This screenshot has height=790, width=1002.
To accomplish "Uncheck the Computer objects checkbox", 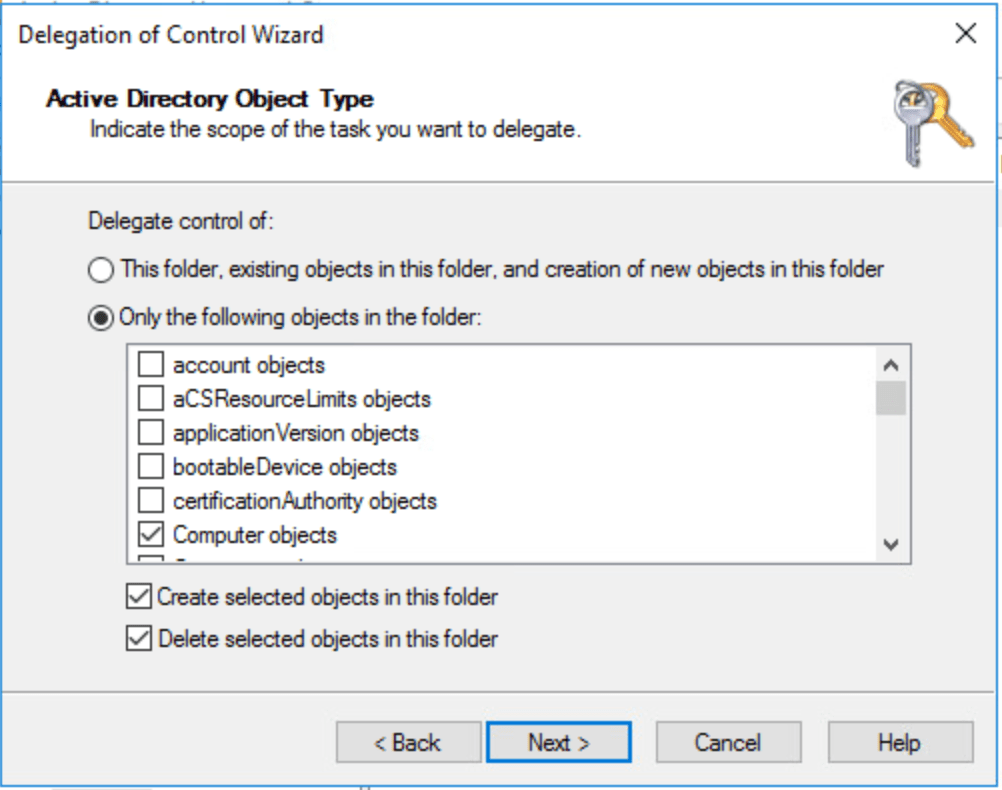I will 150,534.
